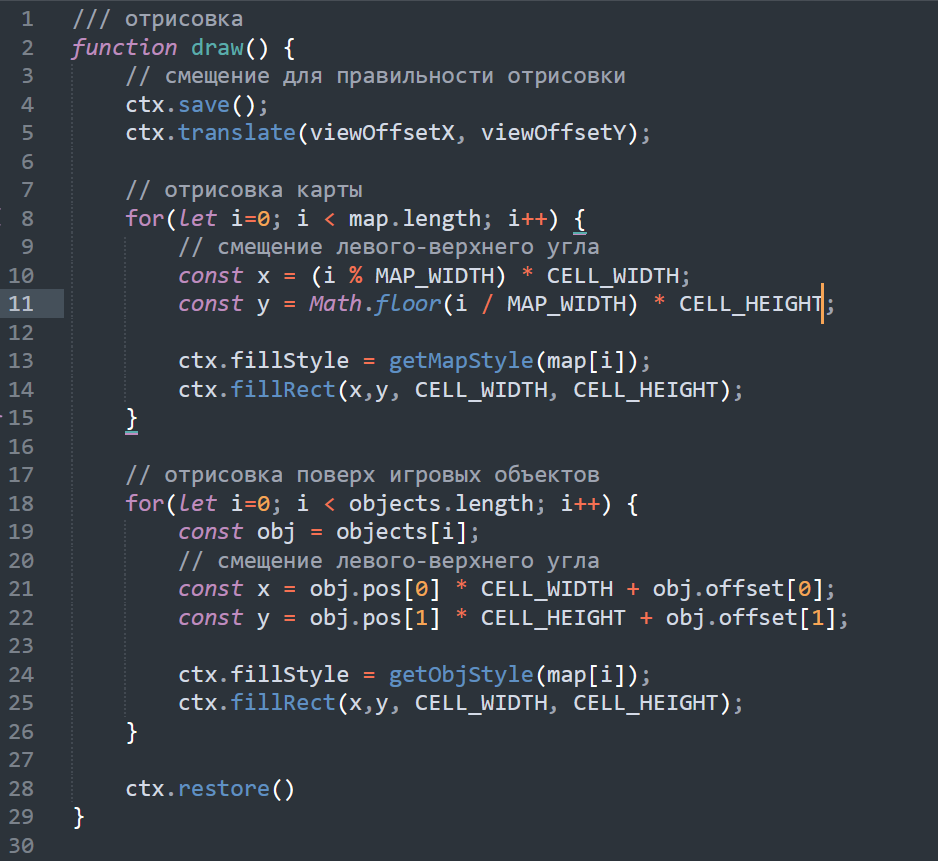Click line number 18 in the gutter

(x=21, y=504)
